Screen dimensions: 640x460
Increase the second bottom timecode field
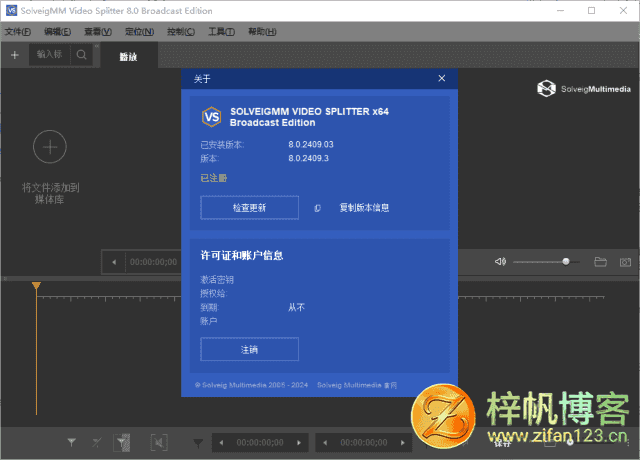point(403,443)
